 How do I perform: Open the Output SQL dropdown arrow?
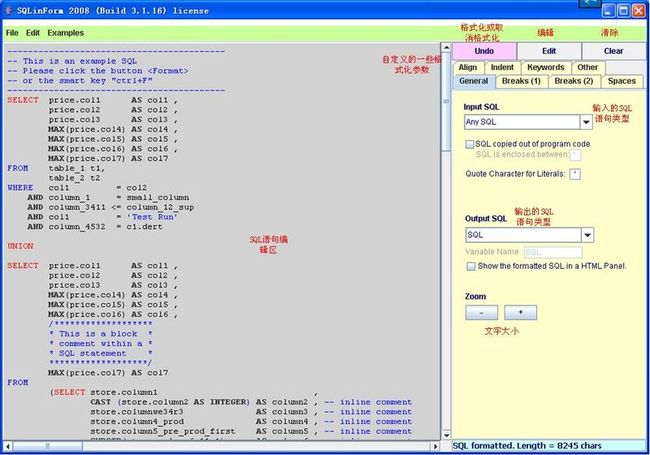tap(587, 235)
